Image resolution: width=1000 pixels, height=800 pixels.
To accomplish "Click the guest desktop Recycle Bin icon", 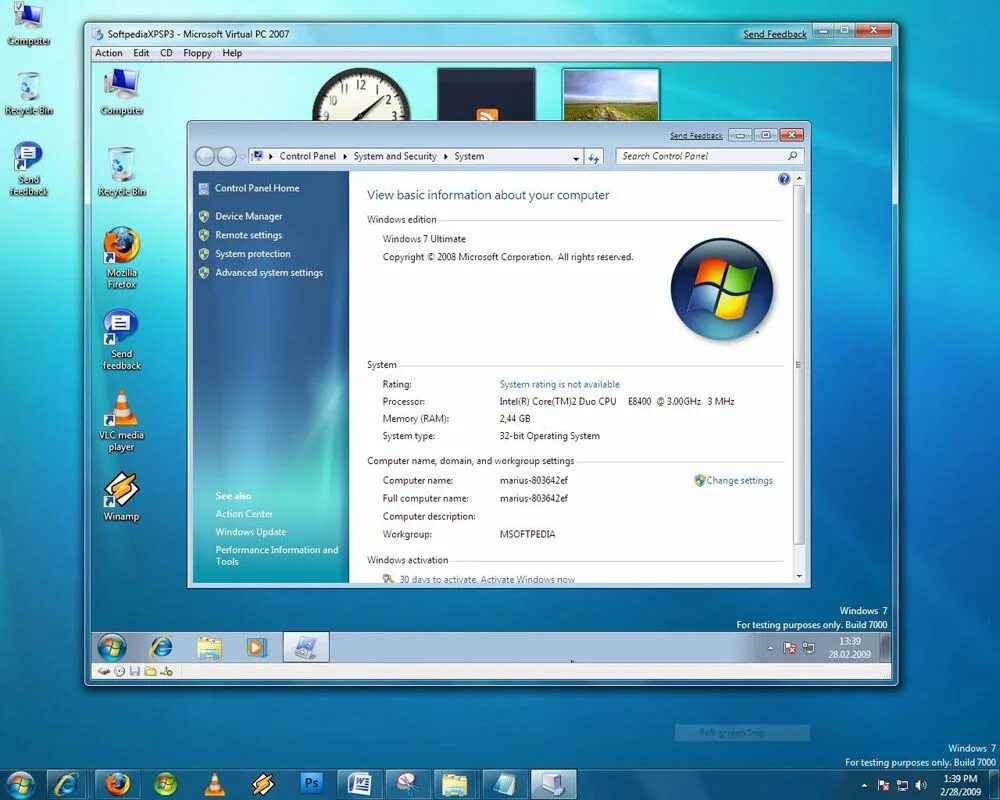I will point(121,172).
